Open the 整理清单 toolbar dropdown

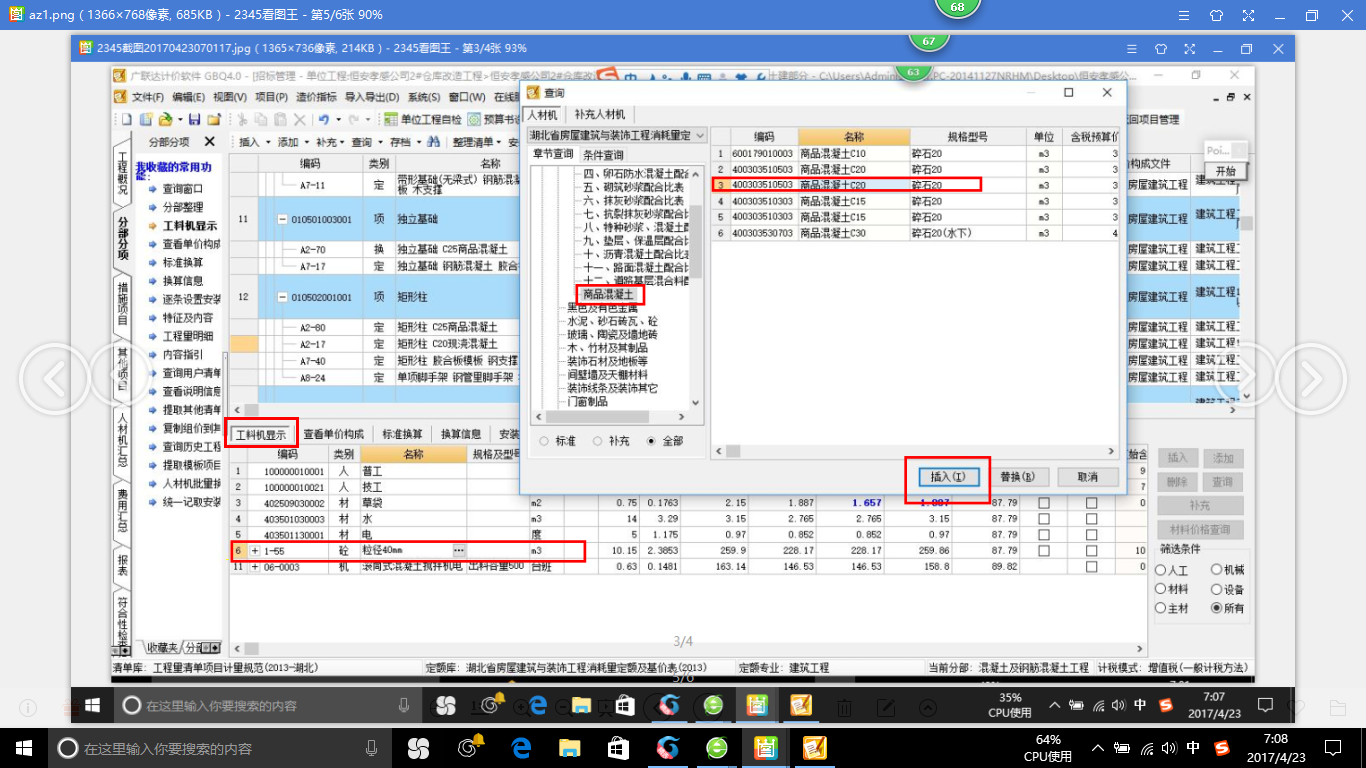point(499,142)
